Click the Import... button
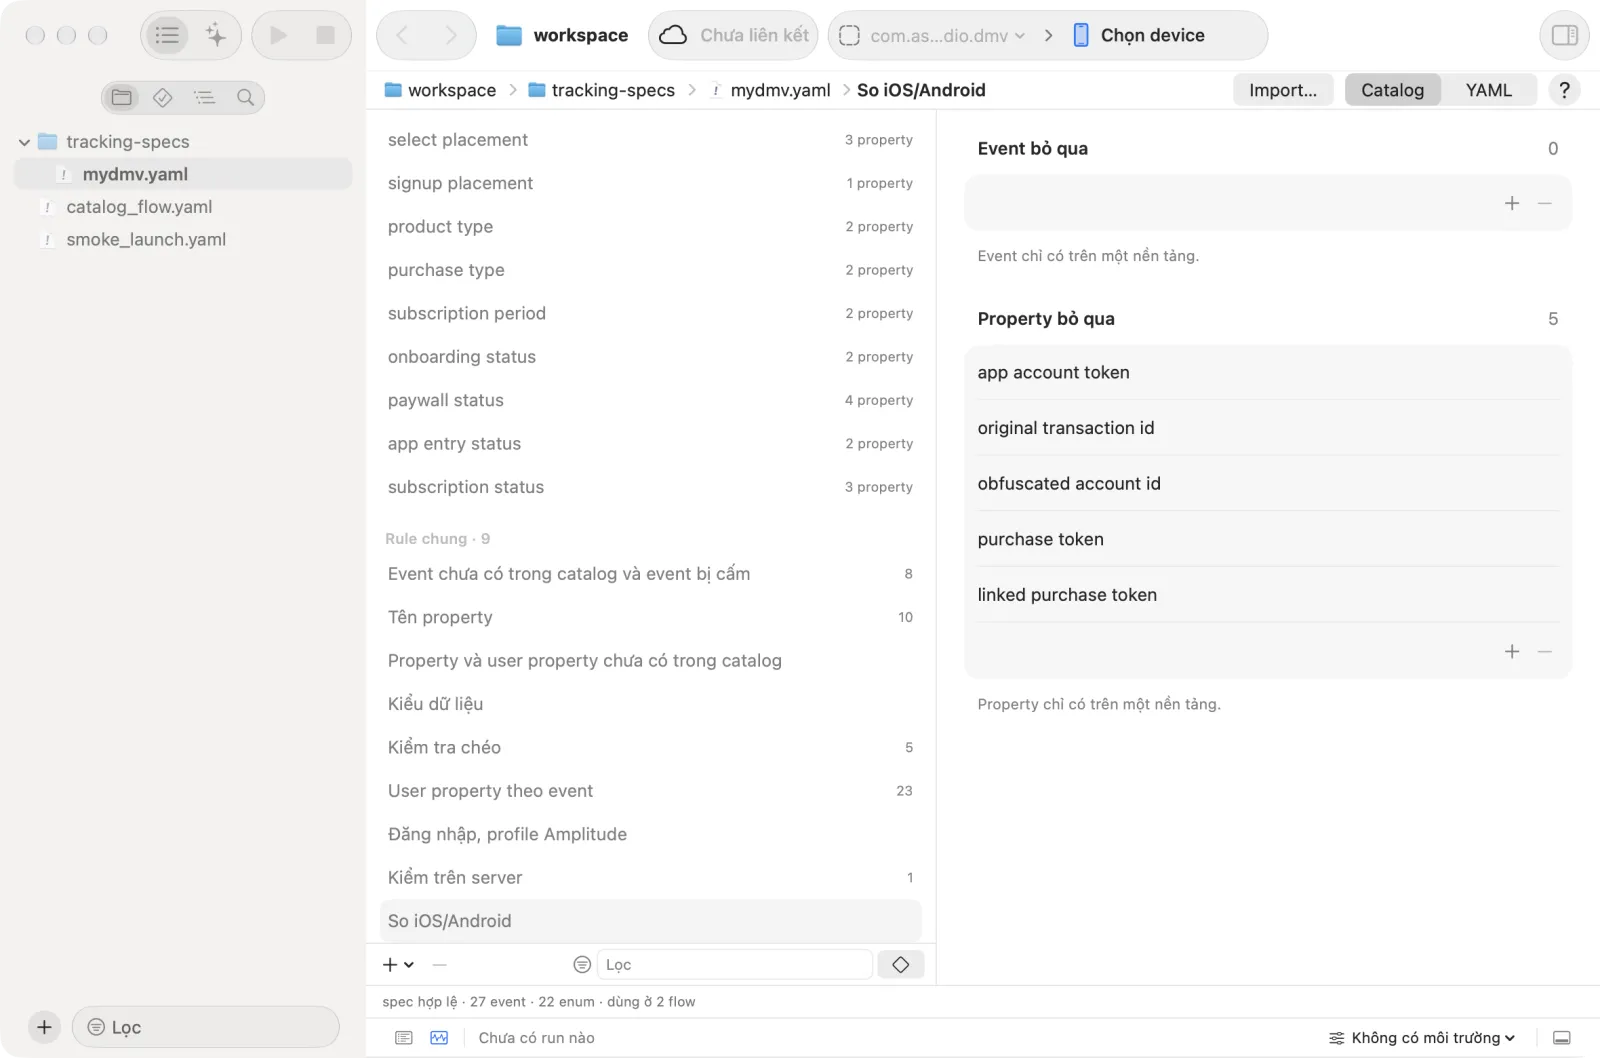Image resolution: width=1600 pixels, height=1058 pixels. 1283,90
